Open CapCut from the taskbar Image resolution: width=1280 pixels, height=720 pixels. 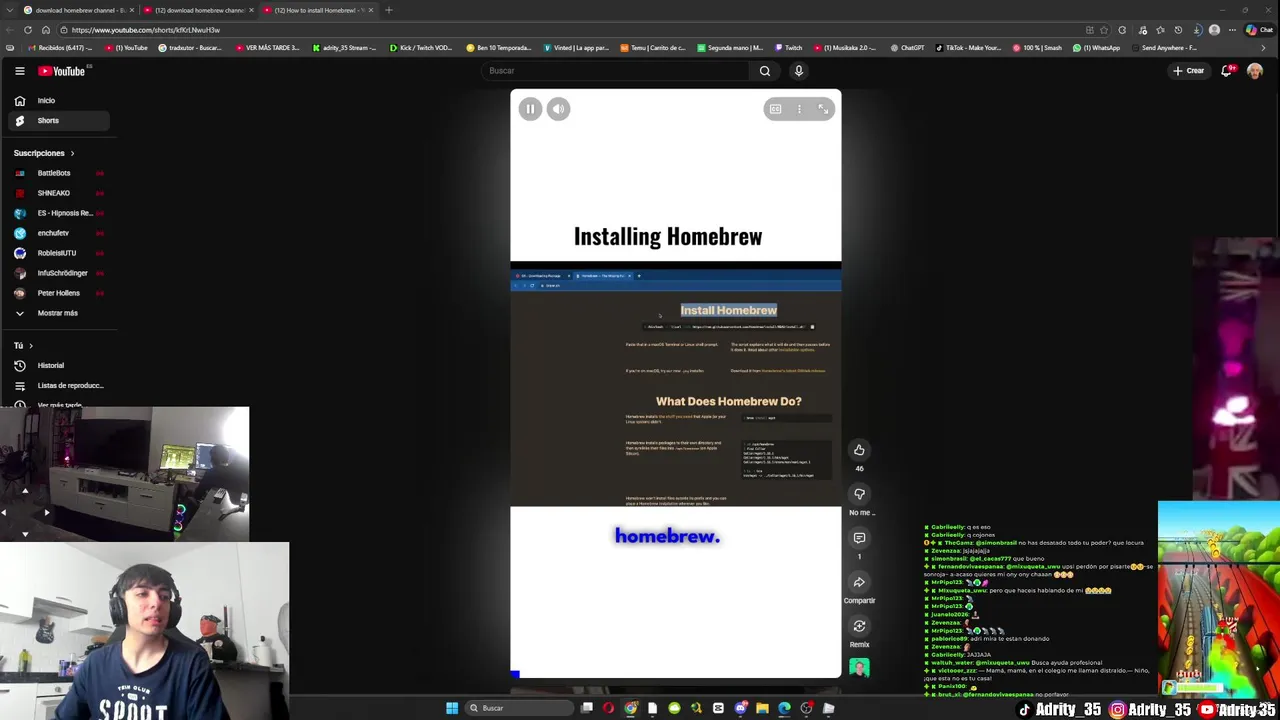tap(718, 708)
